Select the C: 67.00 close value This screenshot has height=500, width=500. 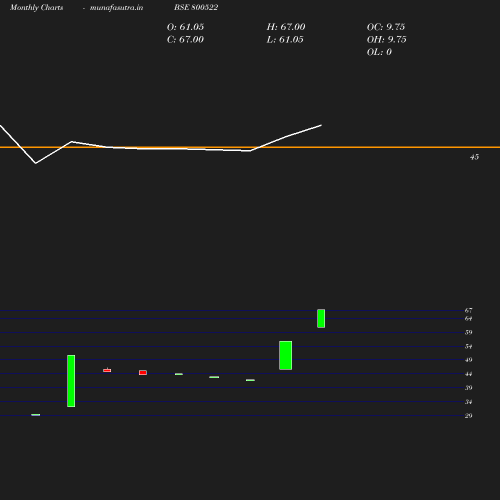pyautogui.click(x=185, y=39)
